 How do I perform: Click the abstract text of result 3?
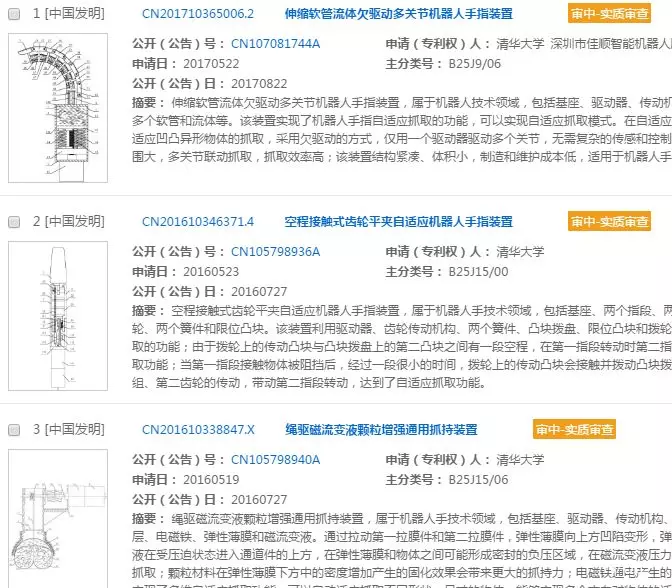tap(402, 549)
